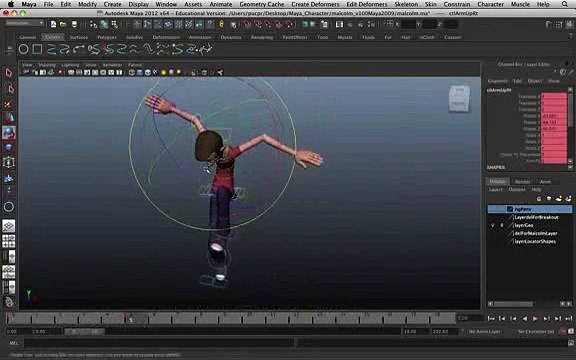The height and width of the screenshot is (360, 576).
Task: Switch to single perspective view layout
Action: pos(9,226)
